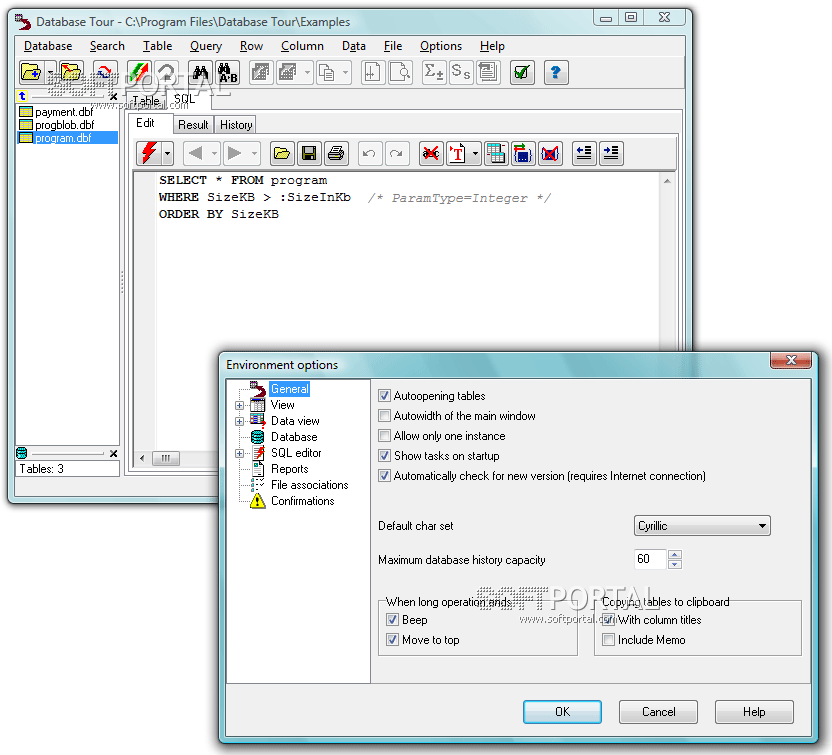Toggle With column titles checkbox
This screenshot has width=832, height=755.
tap(609, 619)
